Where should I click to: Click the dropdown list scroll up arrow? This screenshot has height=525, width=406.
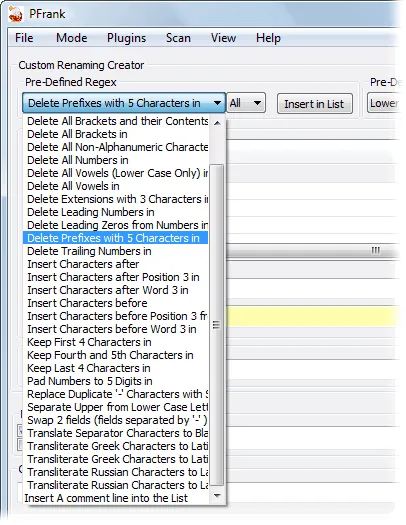217,123
